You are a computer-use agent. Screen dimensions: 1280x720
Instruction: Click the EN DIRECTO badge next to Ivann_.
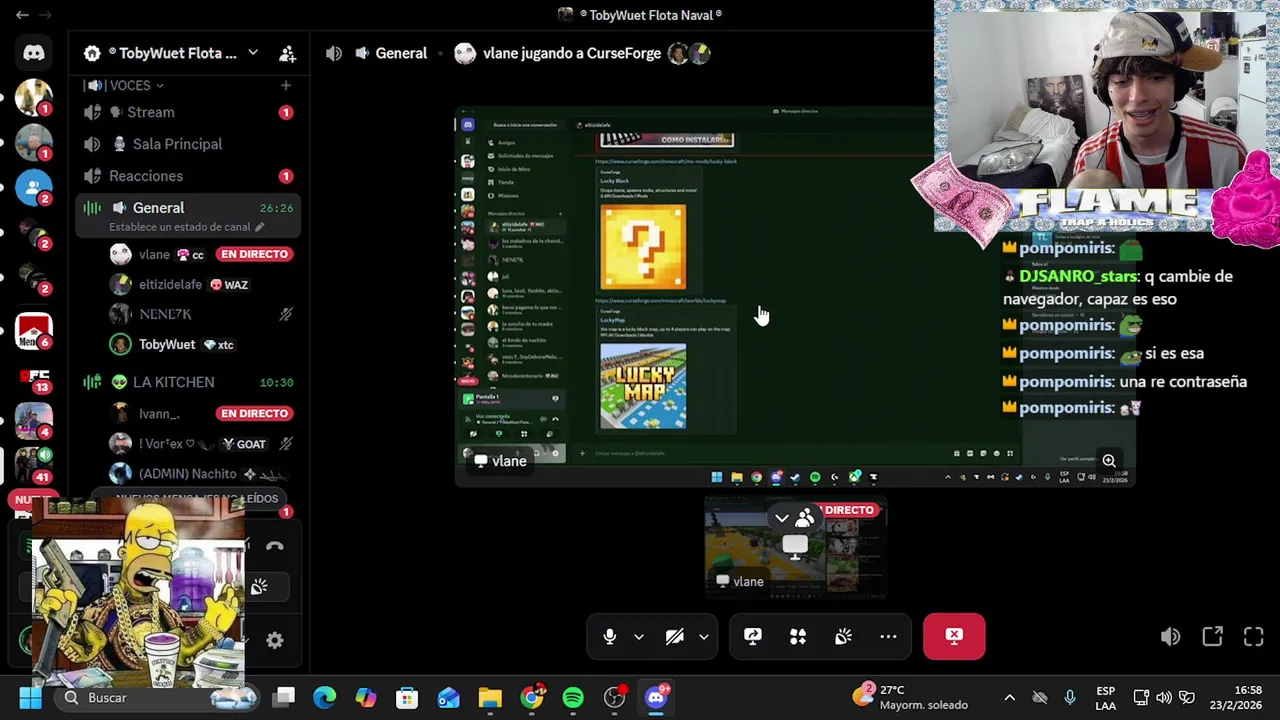click(x=254, y=413)
